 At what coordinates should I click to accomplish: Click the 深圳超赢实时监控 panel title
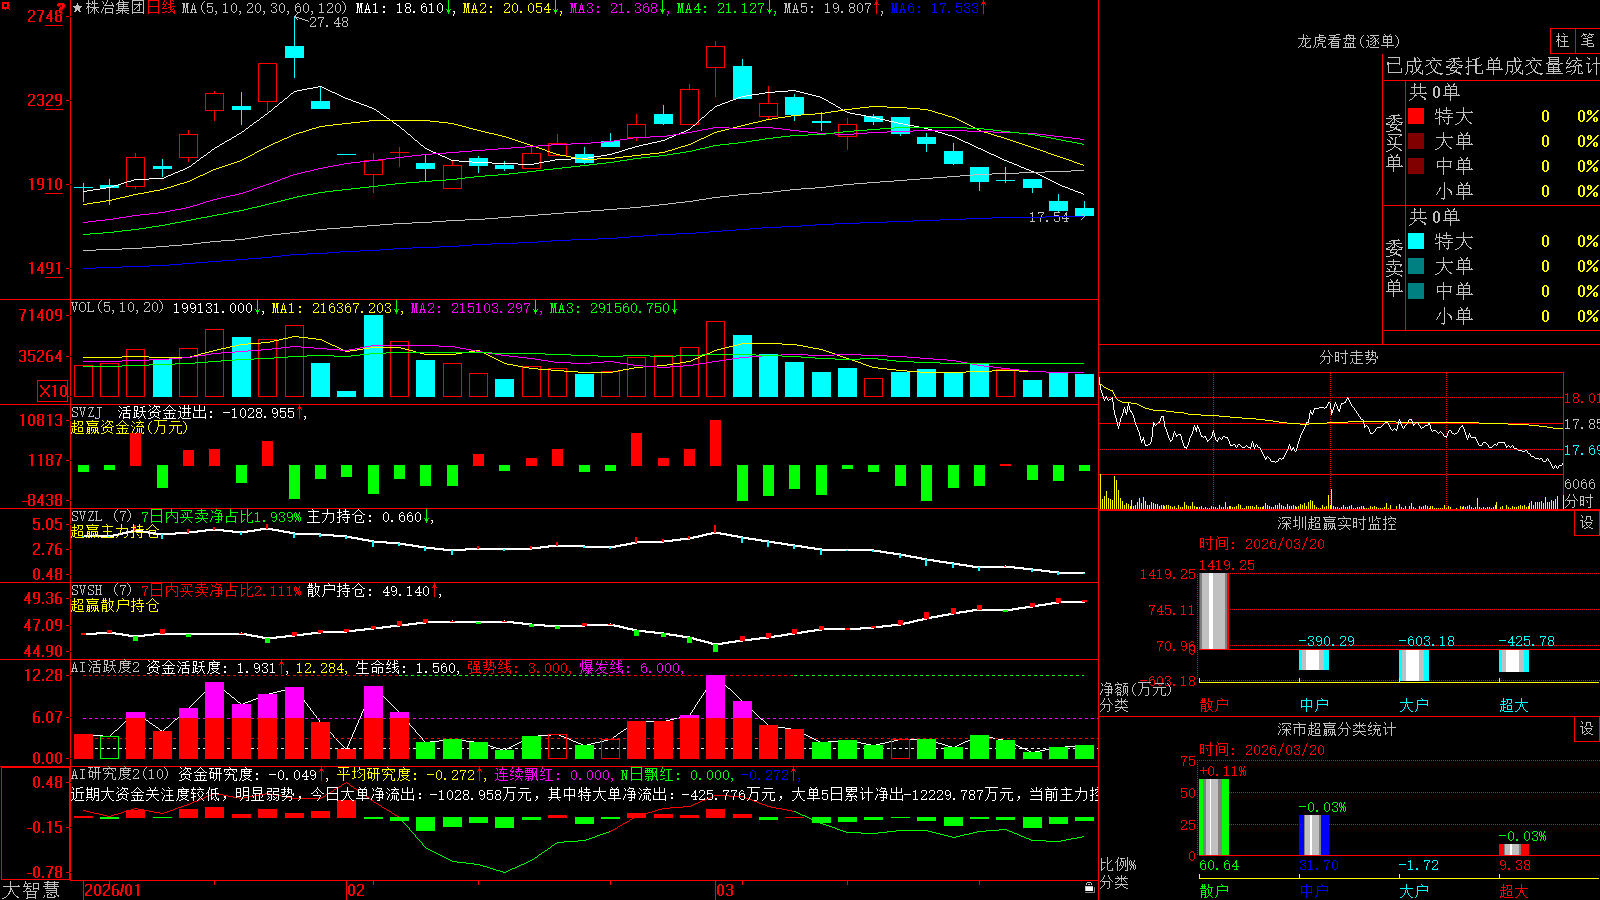(1337, 523)
